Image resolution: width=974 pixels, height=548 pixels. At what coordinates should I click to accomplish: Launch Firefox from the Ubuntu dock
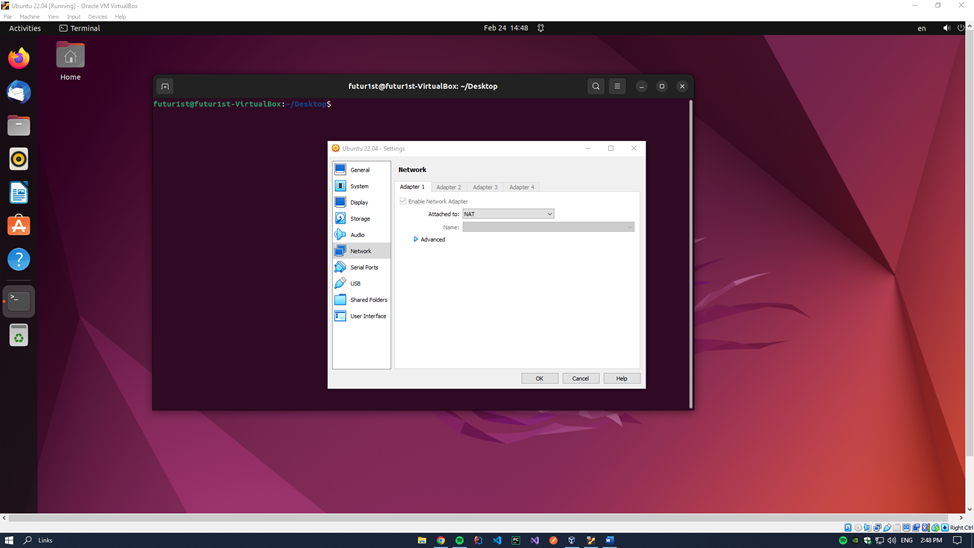(19, 58)
